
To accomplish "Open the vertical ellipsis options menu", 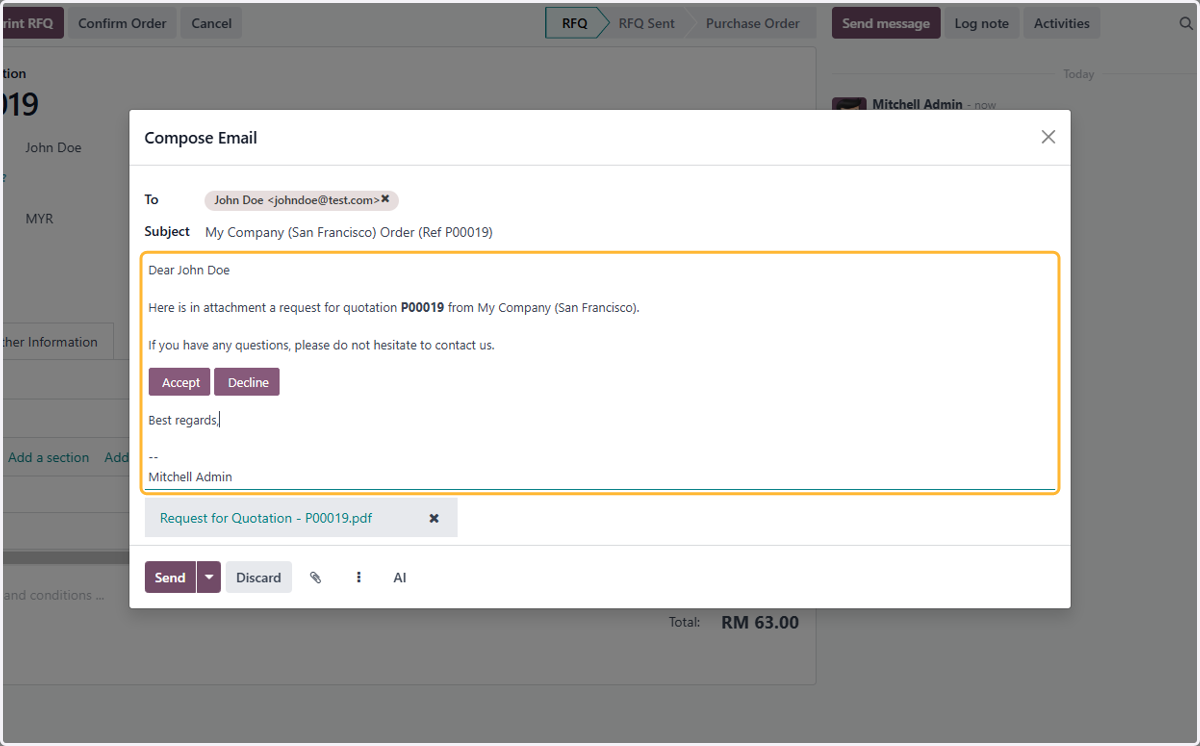I will point(358,577).
